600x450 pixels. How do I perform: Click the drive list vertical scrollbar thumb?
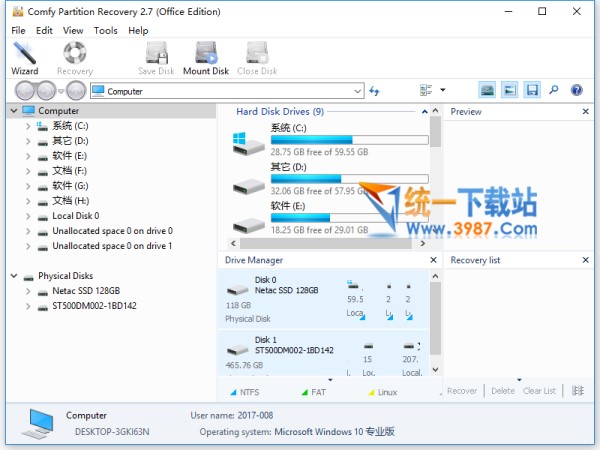pyautogui.click(x=435, y=132)
